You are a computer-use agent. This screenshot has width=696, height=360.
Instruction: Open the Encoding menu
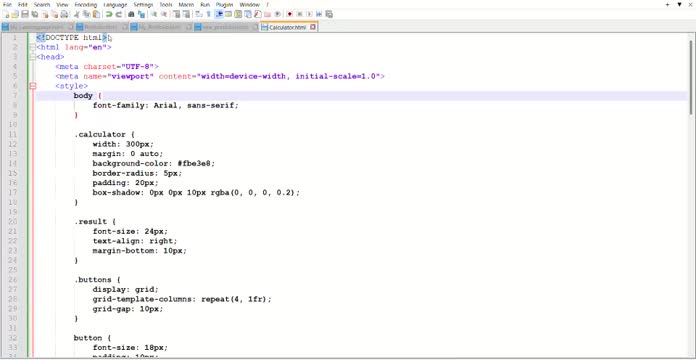click(x=86, y=4)
